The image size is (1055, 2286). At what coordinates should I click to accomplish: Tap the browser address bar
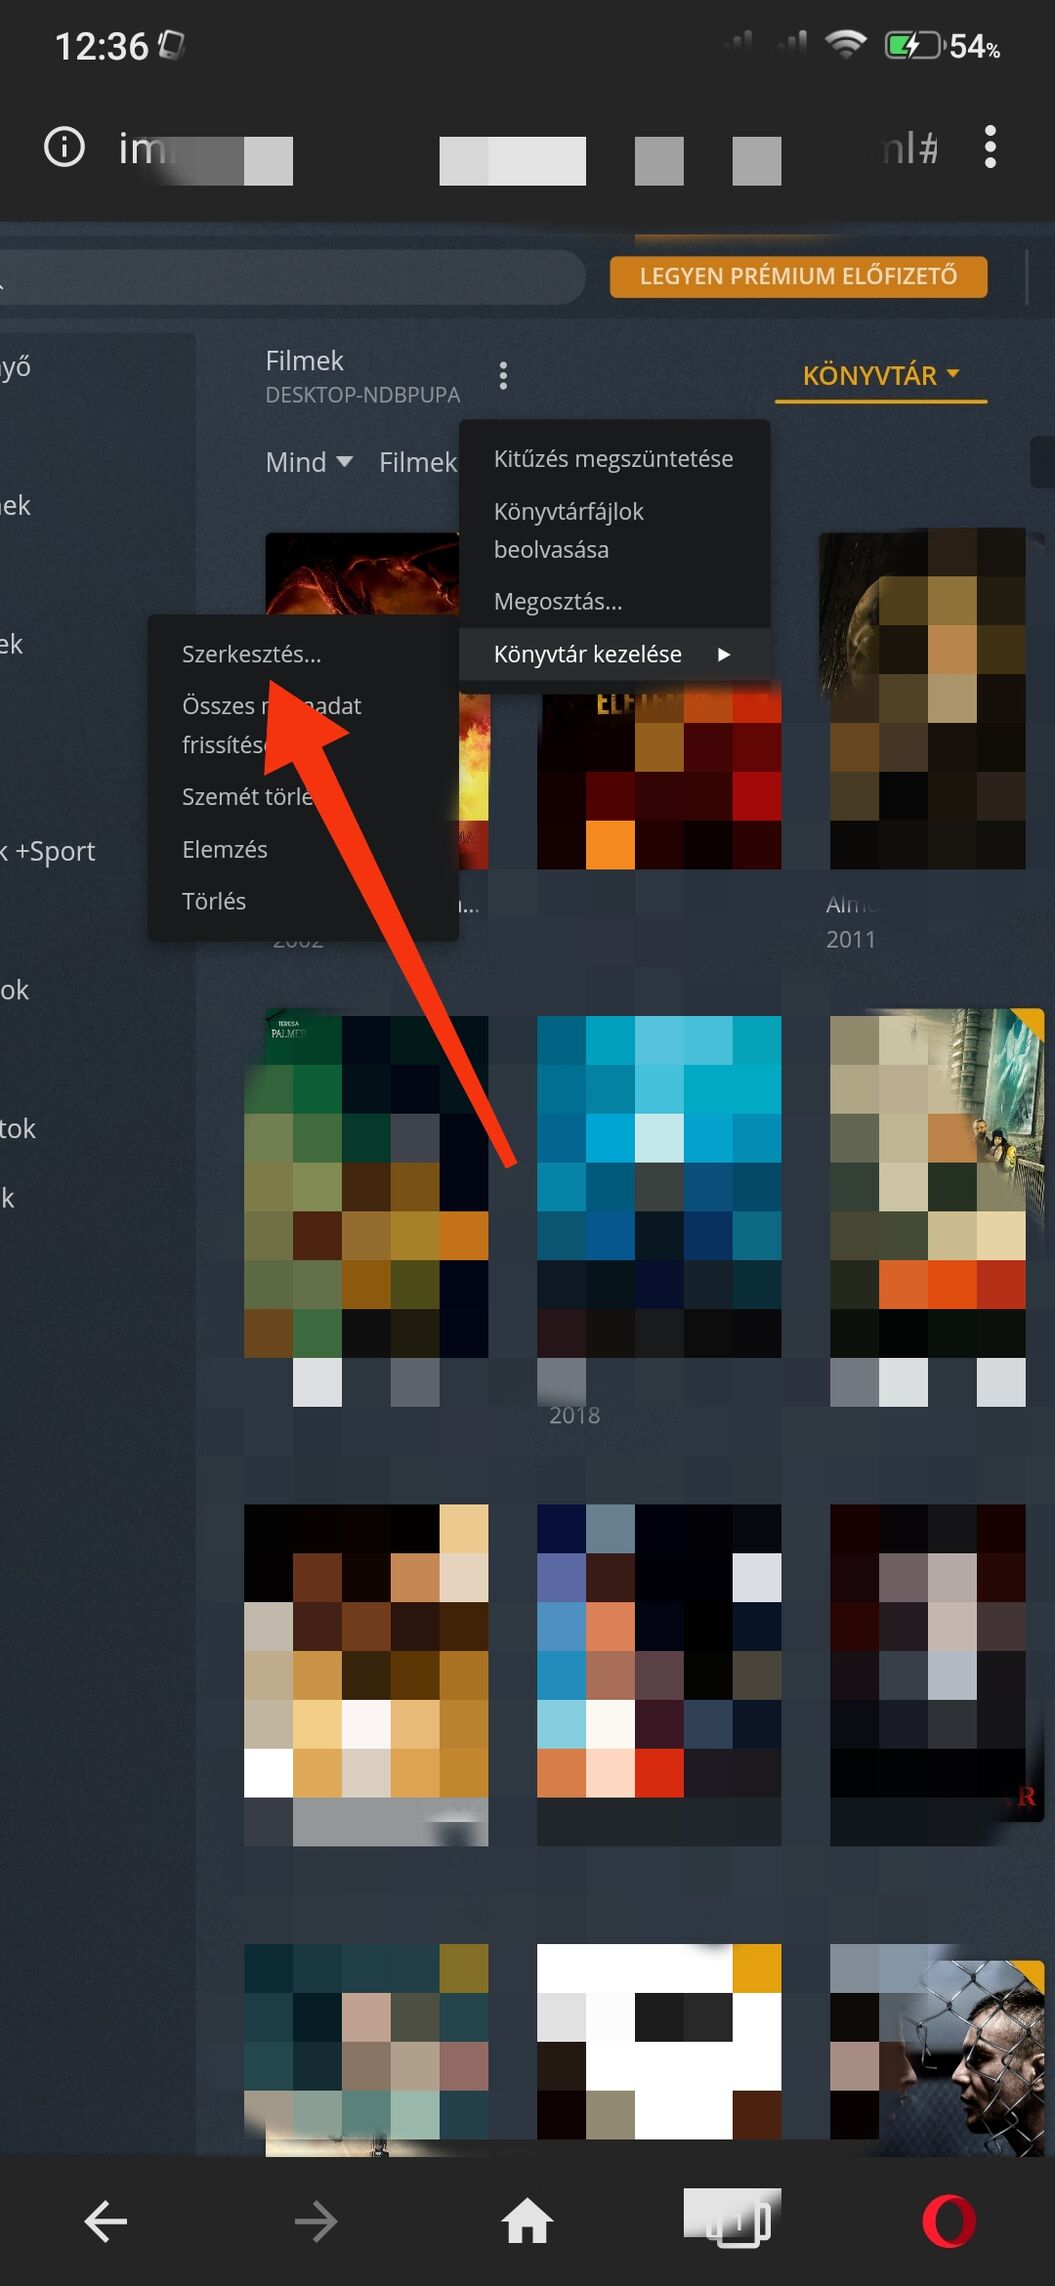click(x=530, y=150)
